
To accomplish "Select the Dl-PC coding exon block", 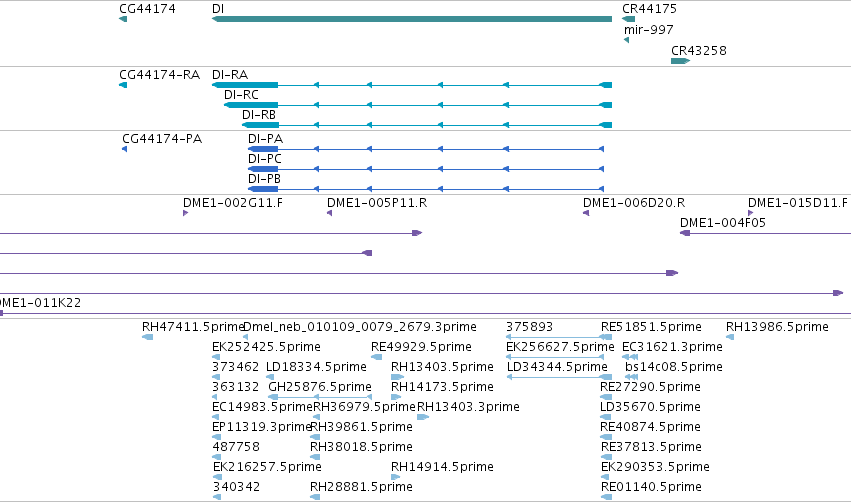I will pyautogui.click(x=263, y=169).
